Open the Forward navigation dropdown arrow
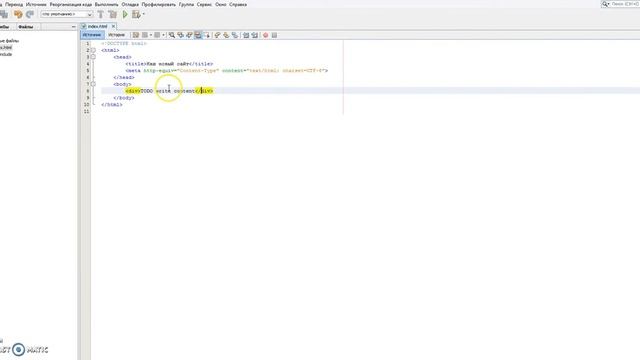The height and width of the screenshot is (360, 640). point(163,35)
